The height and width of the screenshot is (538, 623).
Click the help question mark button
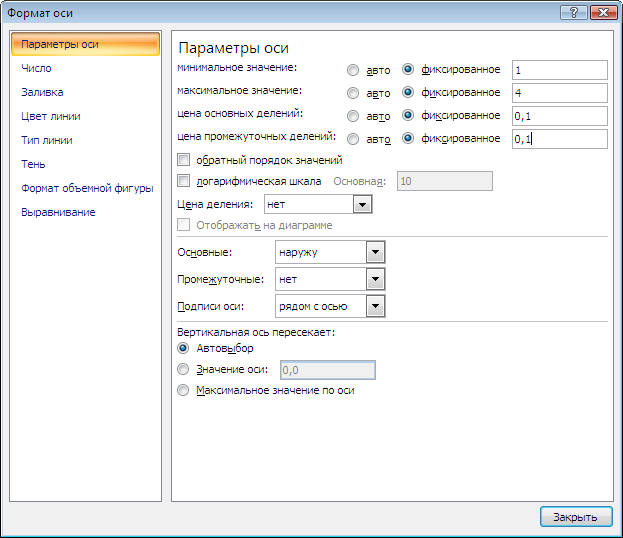pyautogui.click(x=573, y=13)
